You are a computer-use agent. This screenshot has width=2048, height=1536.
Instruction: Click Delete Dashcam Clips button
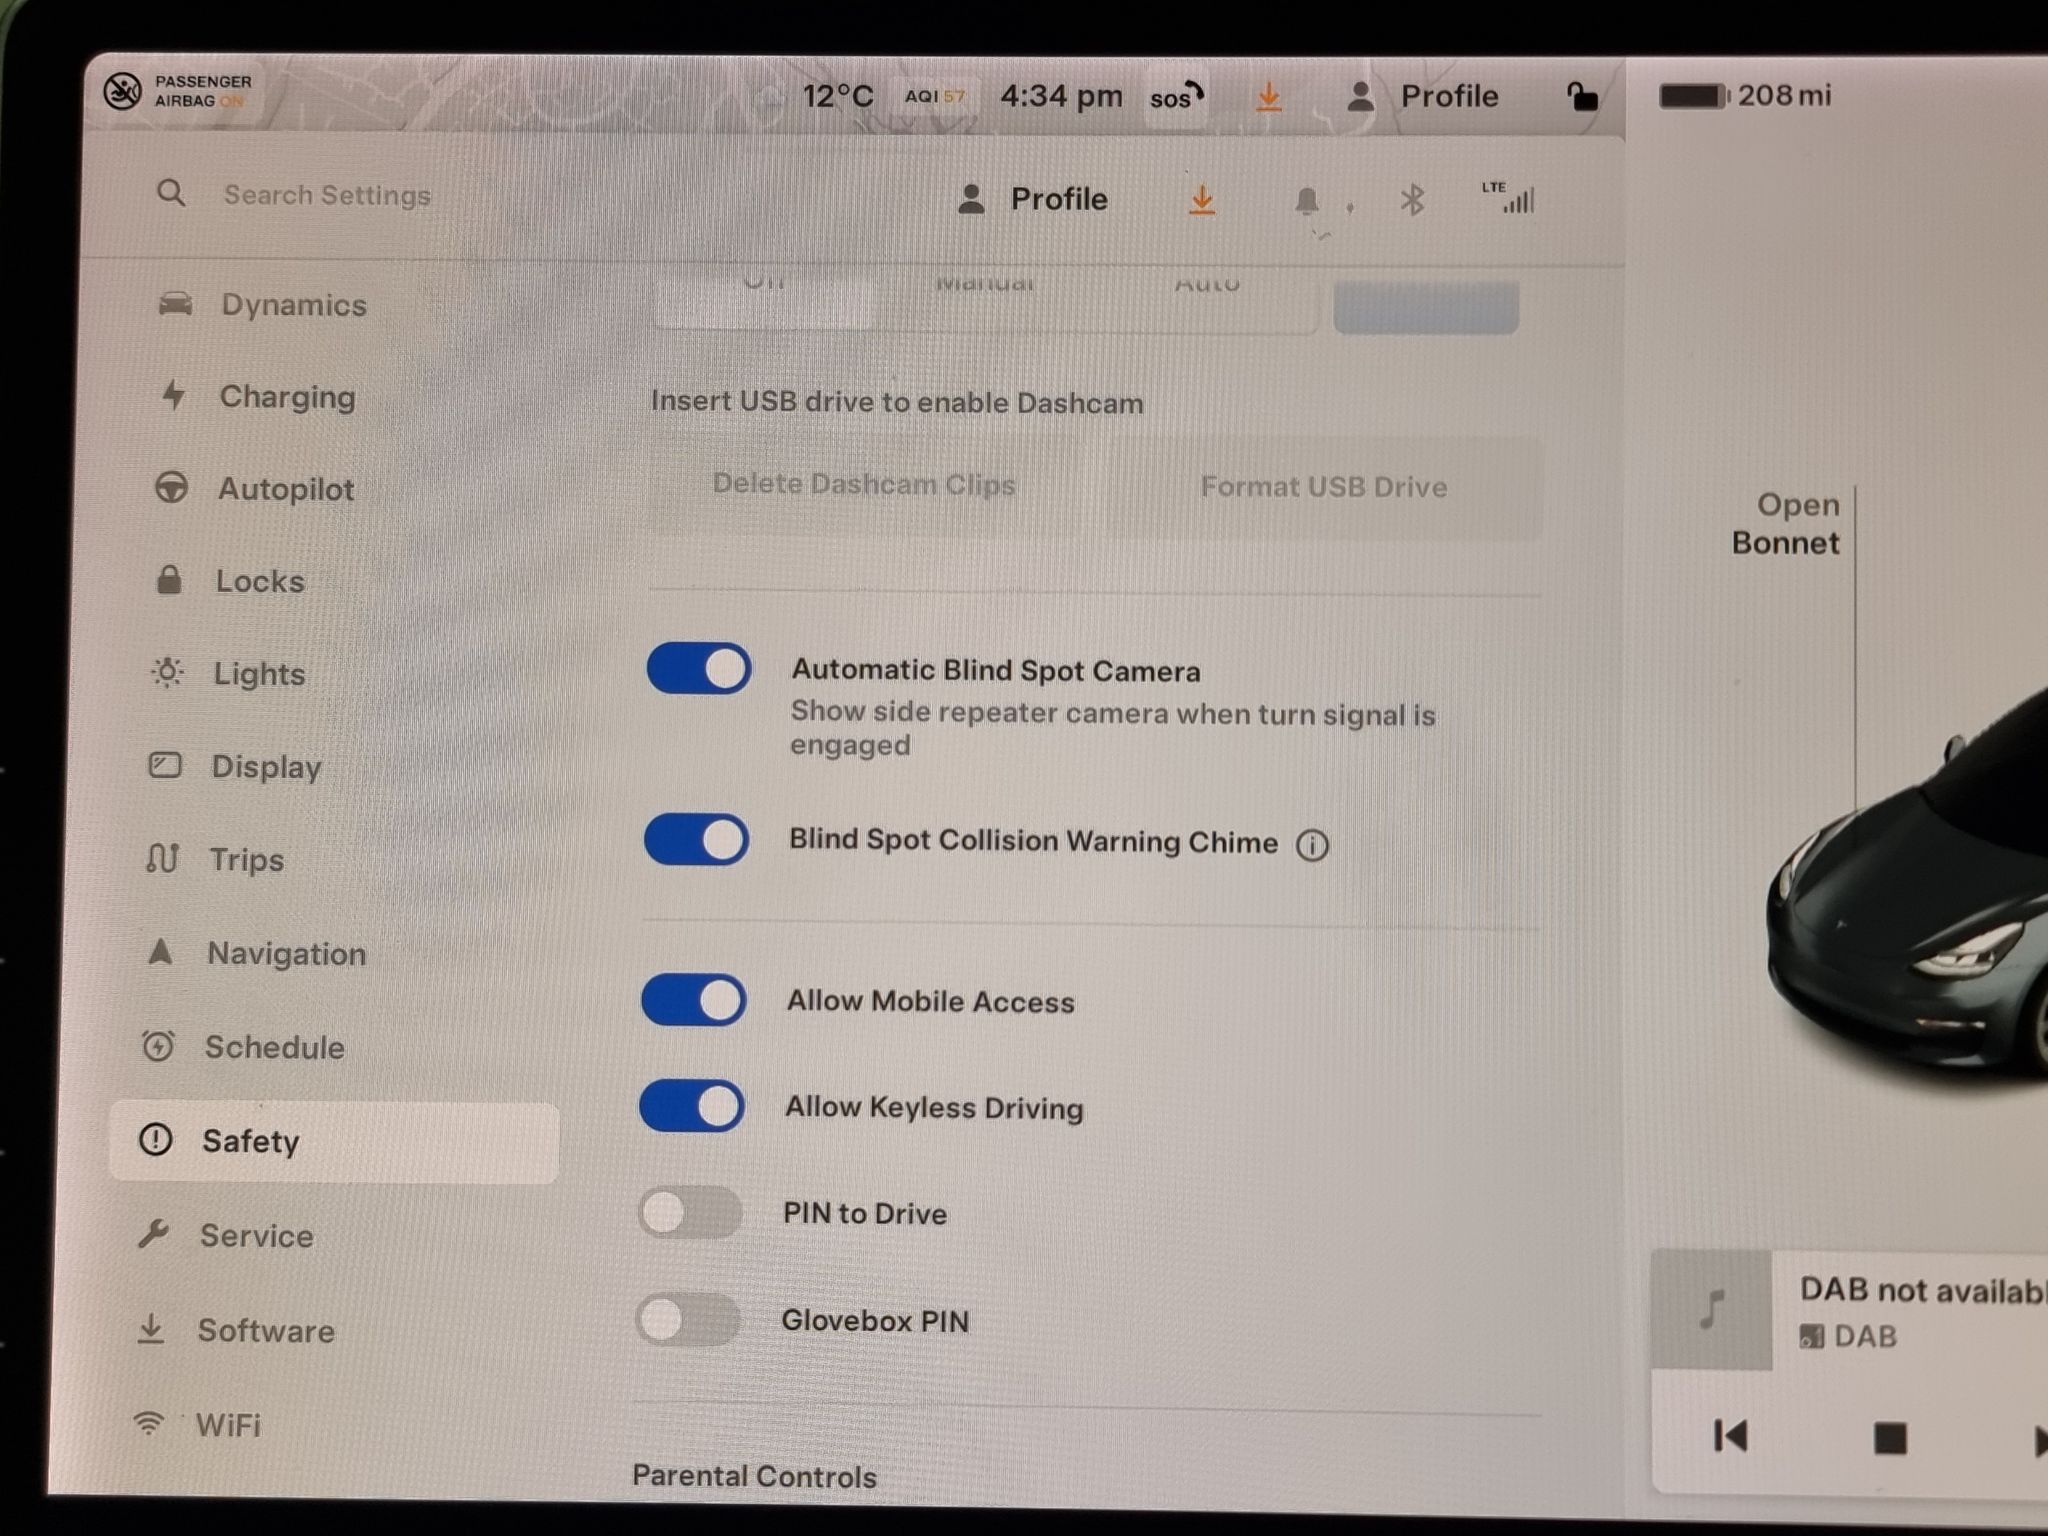point(864,484)
